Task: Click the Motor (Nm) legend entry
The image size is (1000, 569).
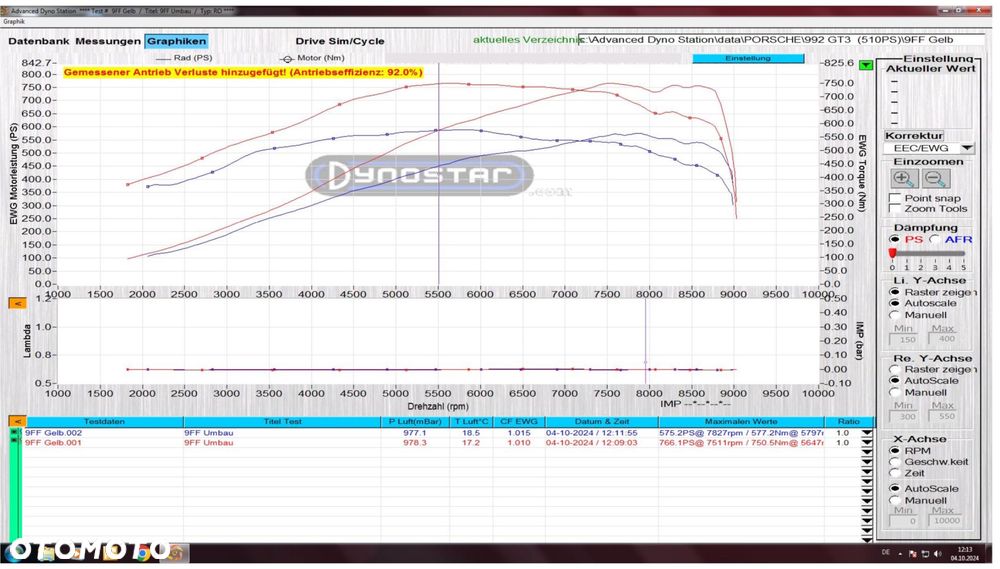Action: [x=313, y=58]
